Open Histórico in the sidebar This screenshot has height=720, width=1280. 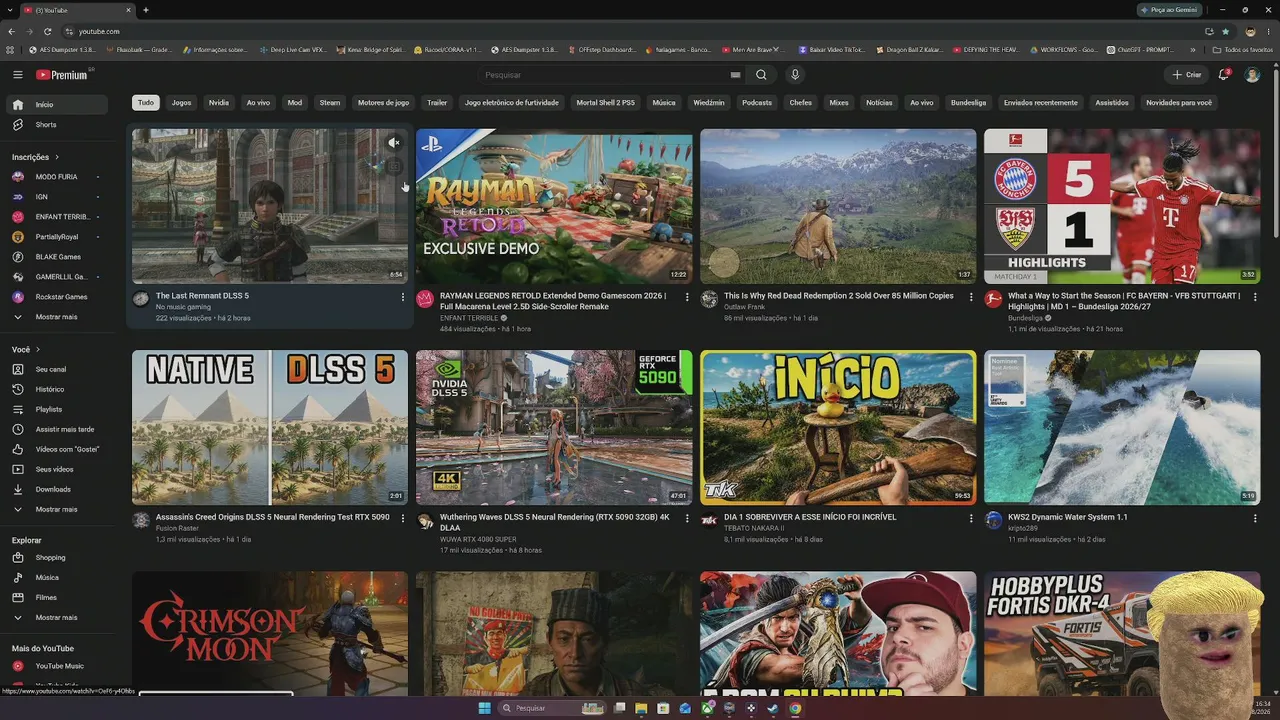point(57,389)
